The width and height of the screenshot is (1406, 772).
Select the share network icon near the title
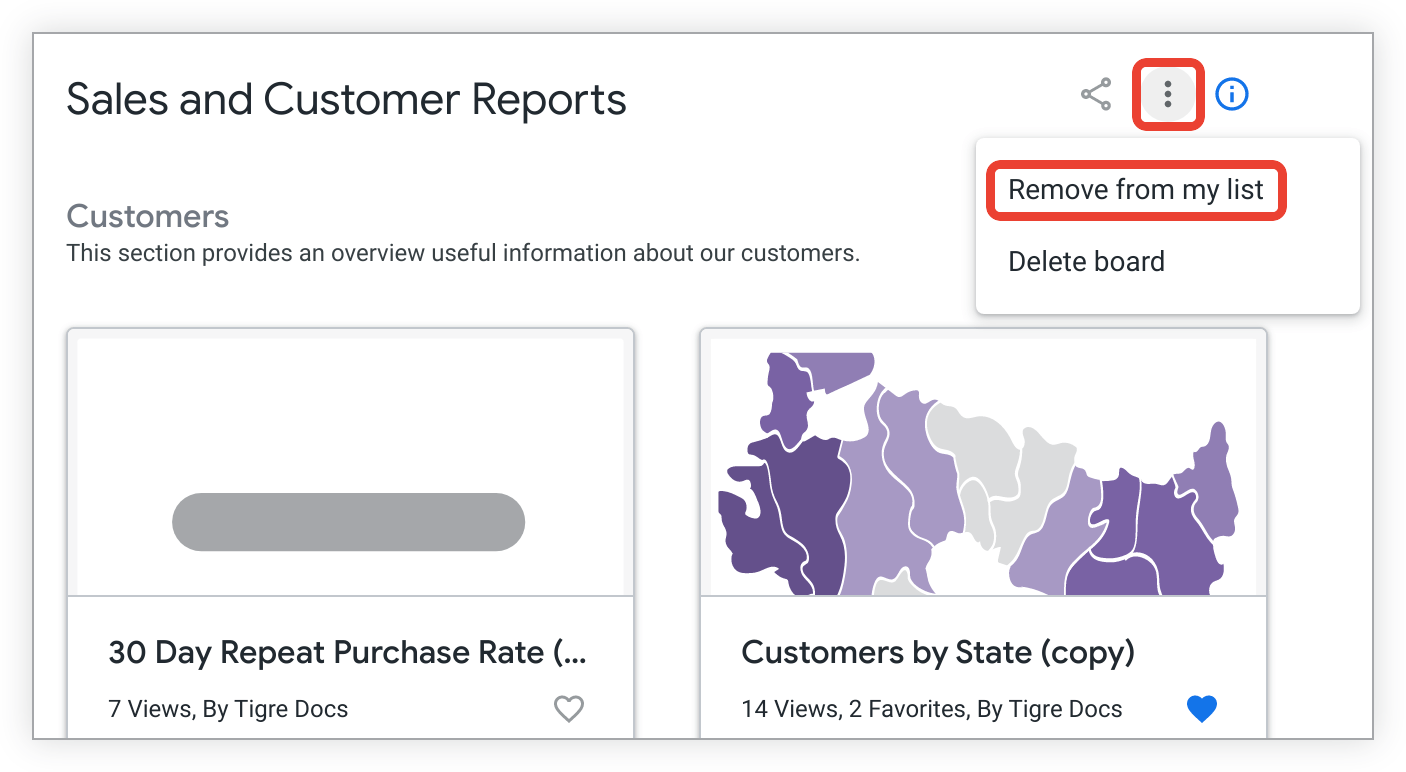(x=1095, y=94)
